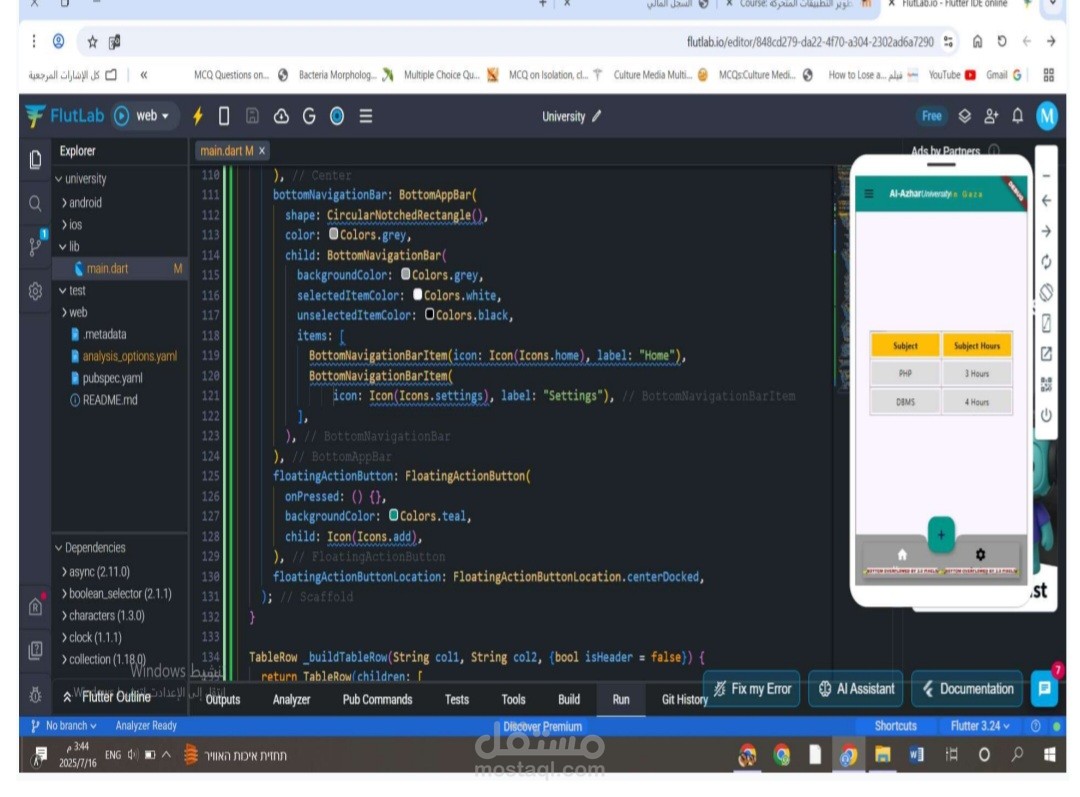Toggle the phone emulator icon in toolbar
Viewport: 1080px width, 797px height.
(224, 116)
